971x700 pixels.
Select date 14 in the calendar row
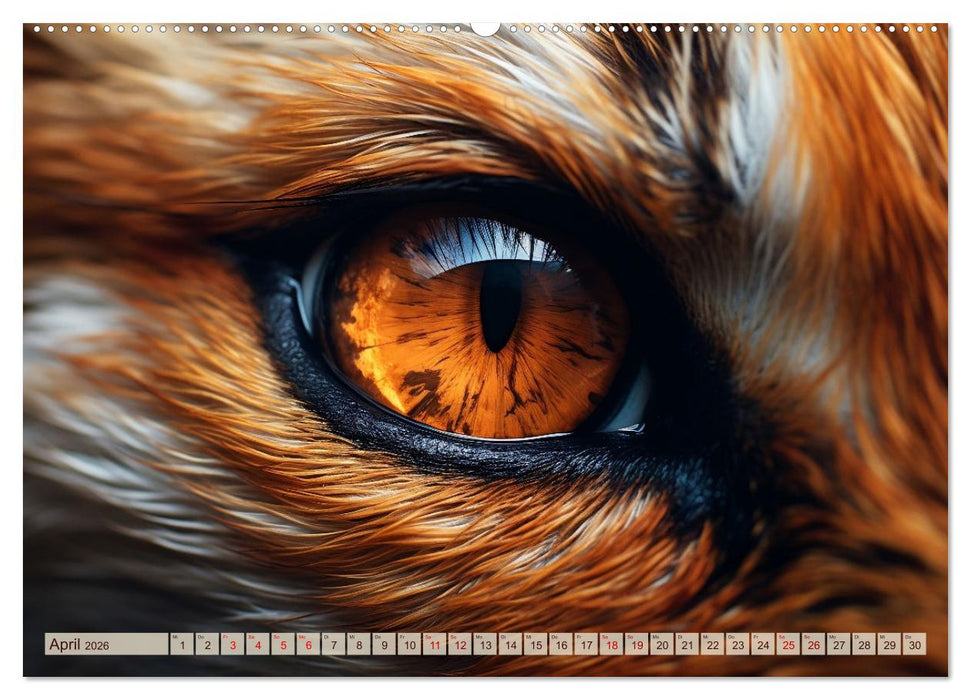click(510, 648)
